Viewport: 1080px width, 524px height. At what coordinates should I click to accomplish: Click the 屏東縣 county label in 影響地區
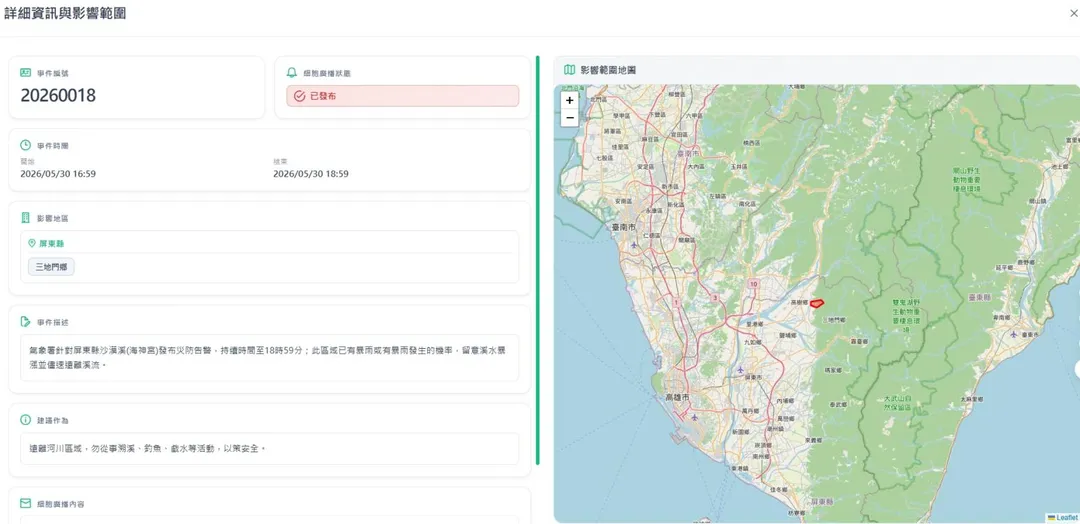pyautogui.click(x=52, y=244)
